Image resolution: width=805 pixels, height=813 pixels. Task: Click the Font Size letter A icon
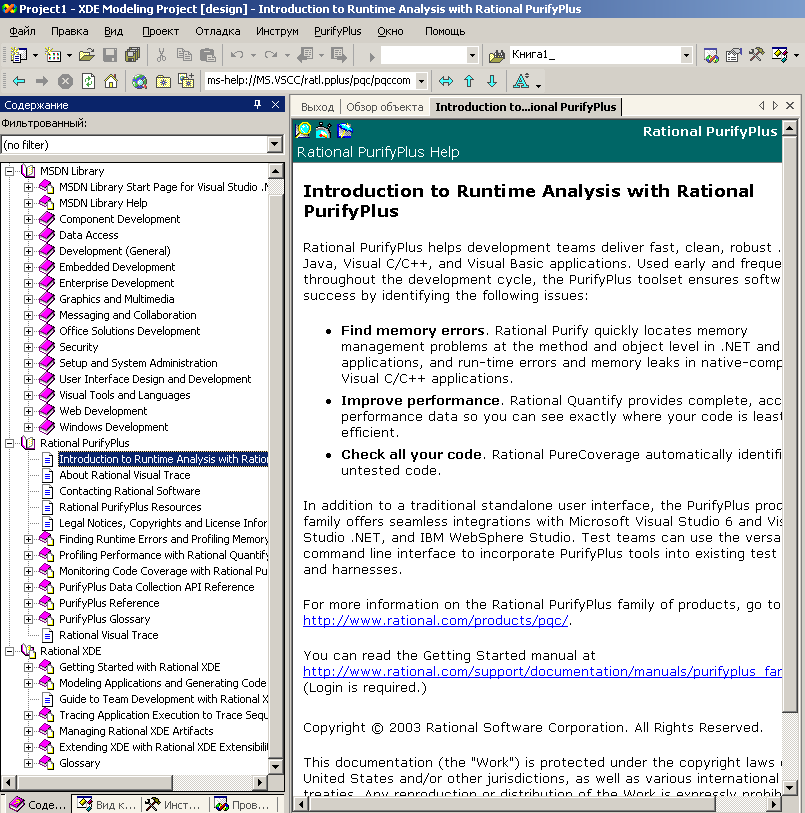[x=521, y=81]
